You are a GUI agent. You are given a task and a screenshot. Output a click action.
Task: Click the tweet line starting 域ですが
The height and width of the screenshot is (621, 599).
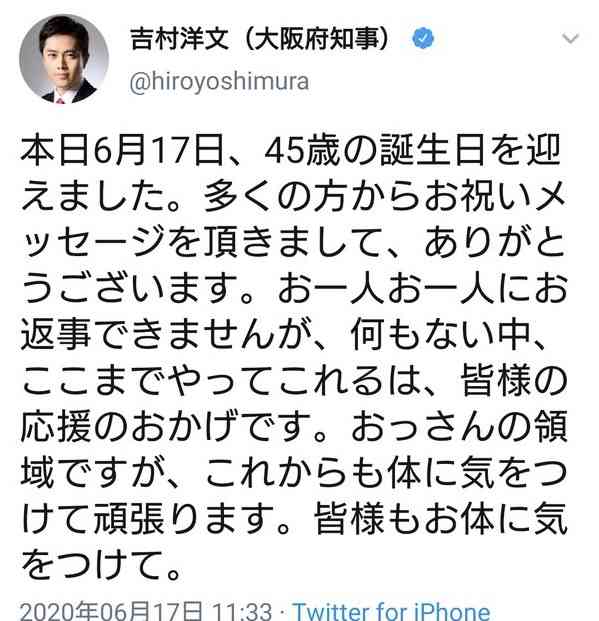[294, 472]
